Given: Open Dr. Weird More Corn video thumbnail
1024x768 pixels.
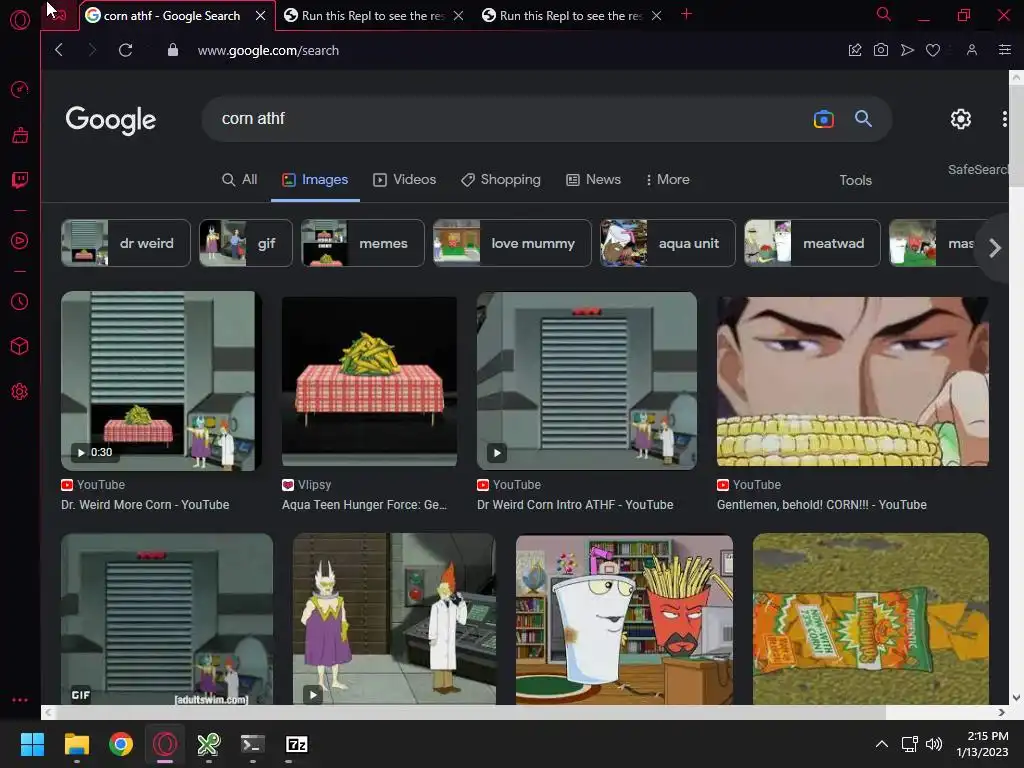Looking at the screenshot, I should coord(161,381).
